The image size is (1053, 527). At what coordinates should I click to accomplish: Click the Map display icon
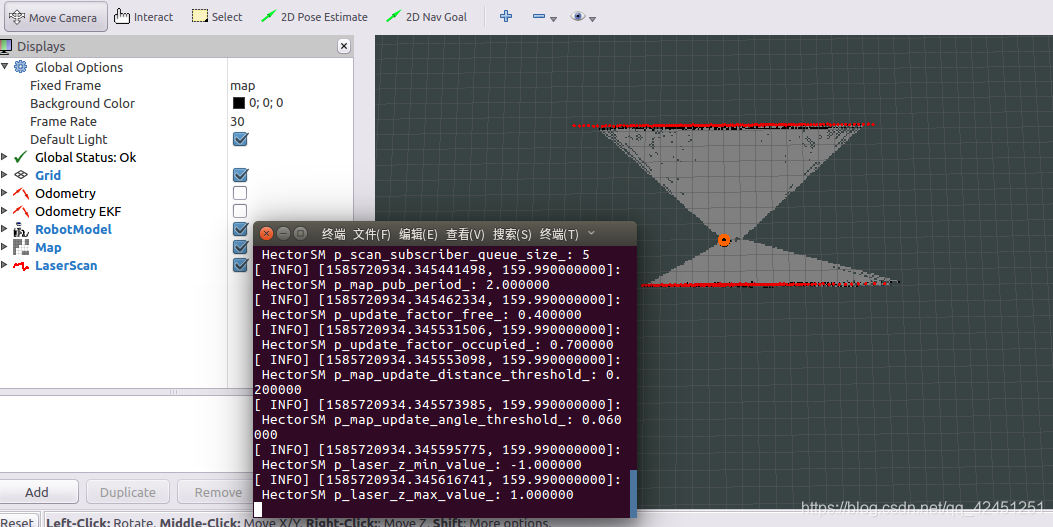[21, 247]
